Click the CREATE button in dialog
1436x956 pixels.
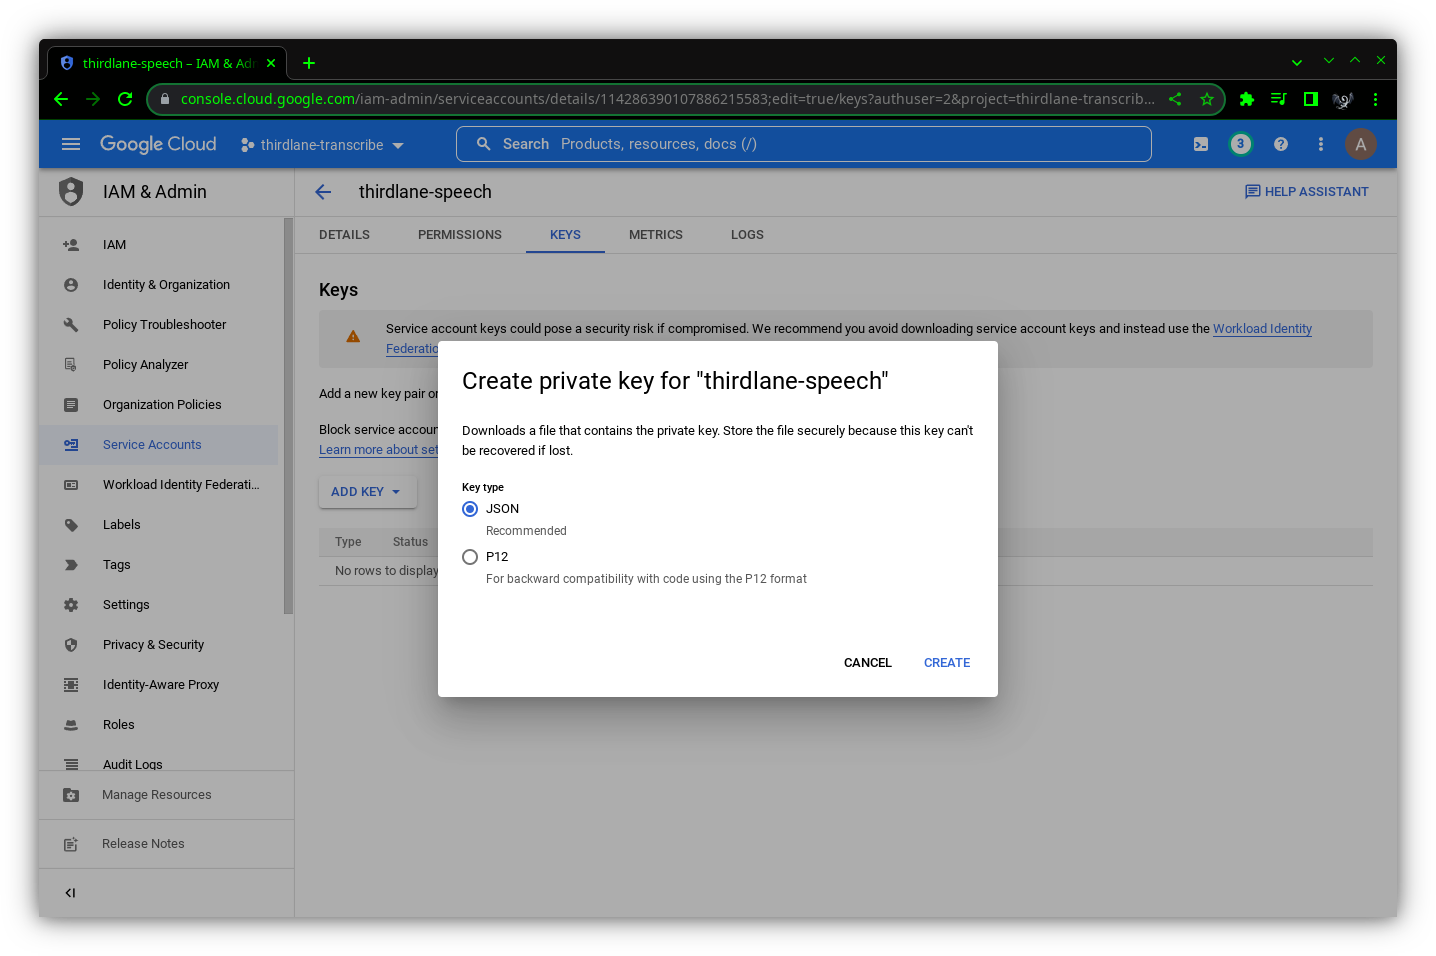[x=947, y=663]
